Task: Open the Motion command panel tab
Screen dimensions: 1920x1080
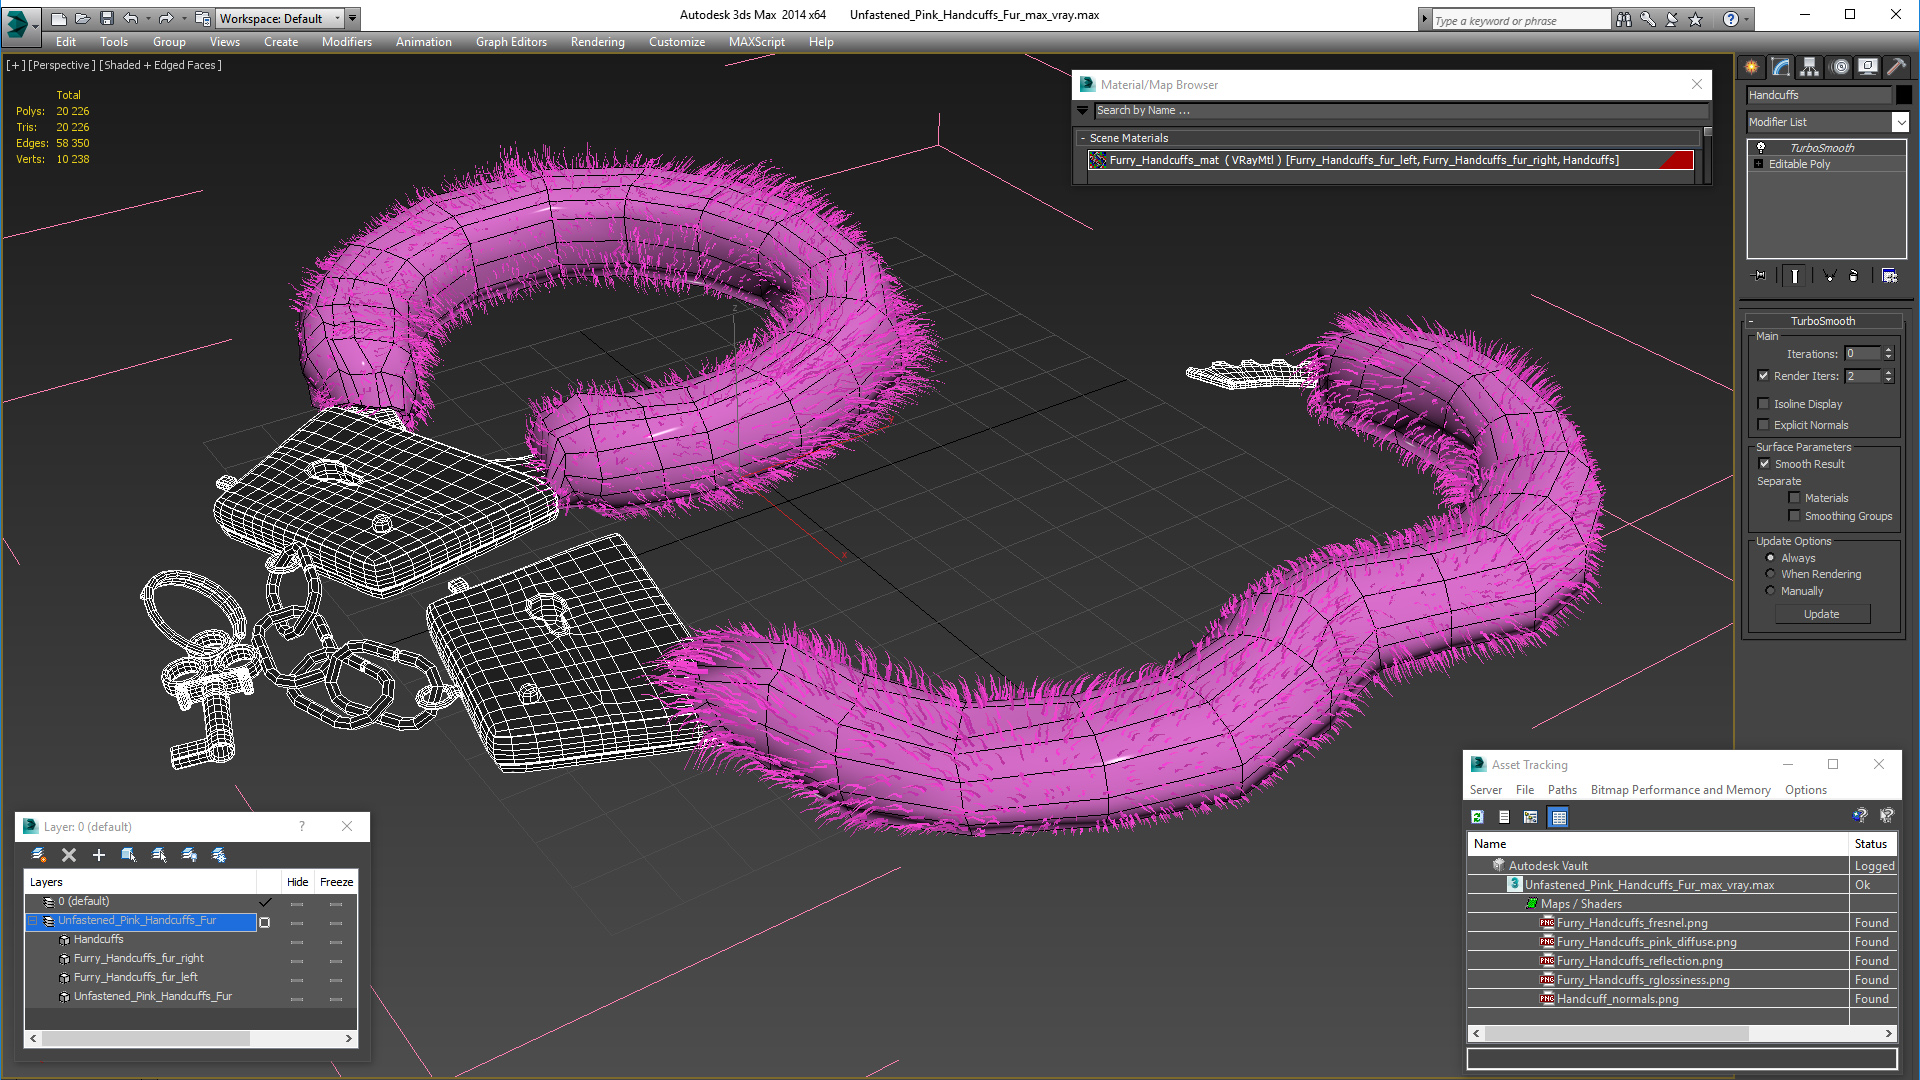Action: tap(1839, 67)
